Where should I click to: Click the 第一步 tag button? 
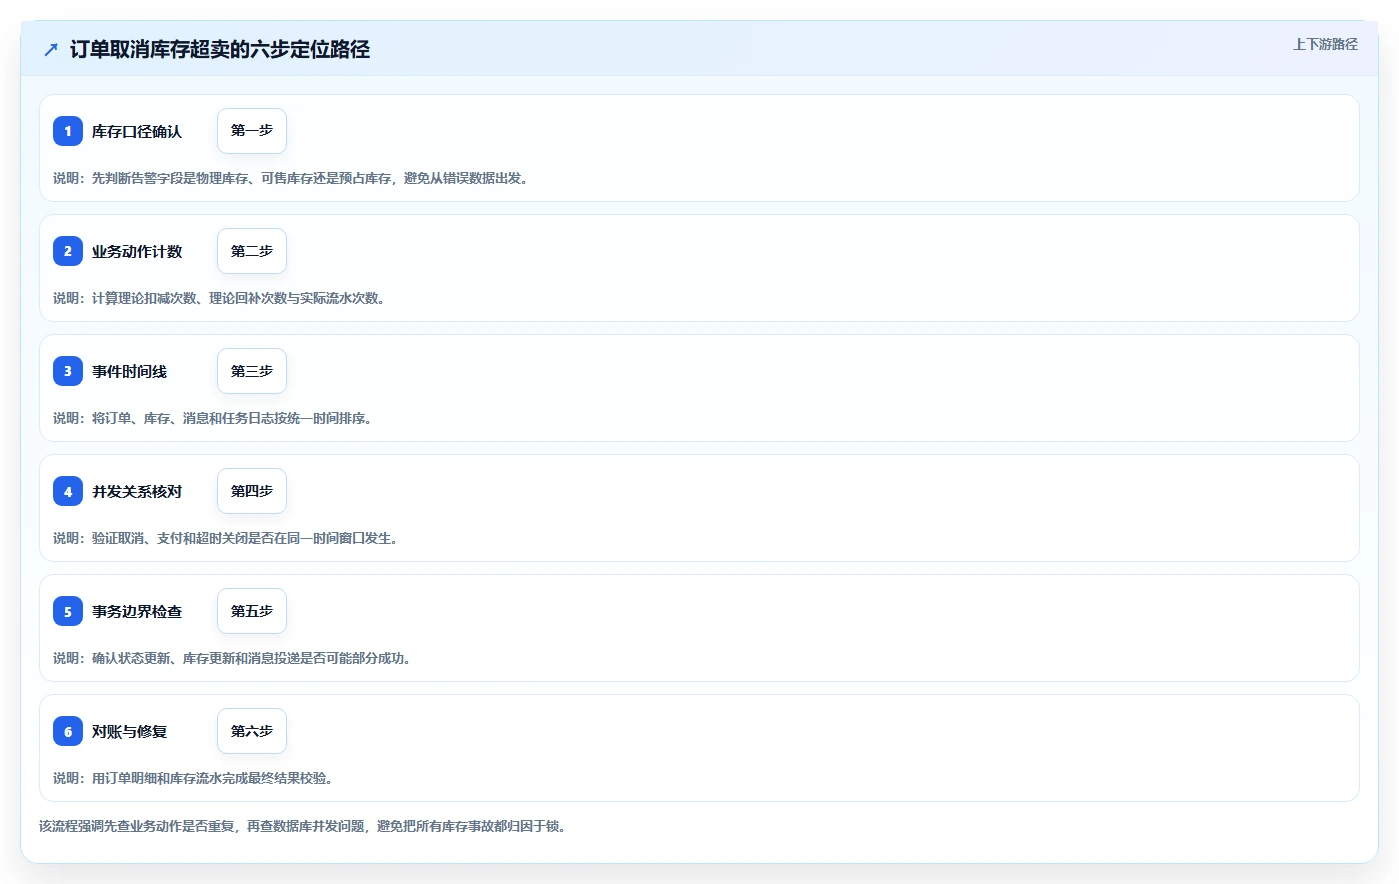tap(252, 131)
